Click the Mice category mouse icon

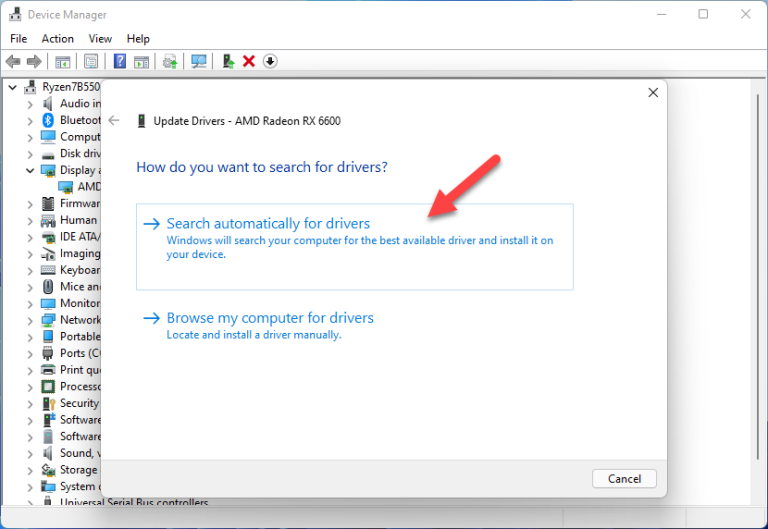[x=48, y=287]
